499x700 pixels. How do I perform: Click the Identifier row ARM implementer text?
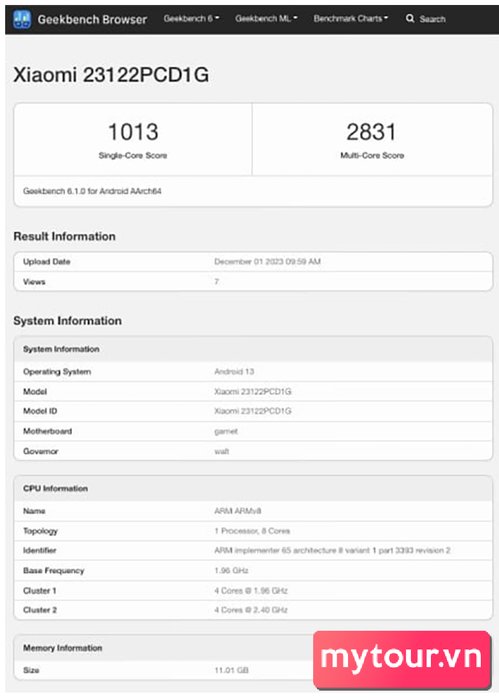pyautogui.click(x=332, y=550)
